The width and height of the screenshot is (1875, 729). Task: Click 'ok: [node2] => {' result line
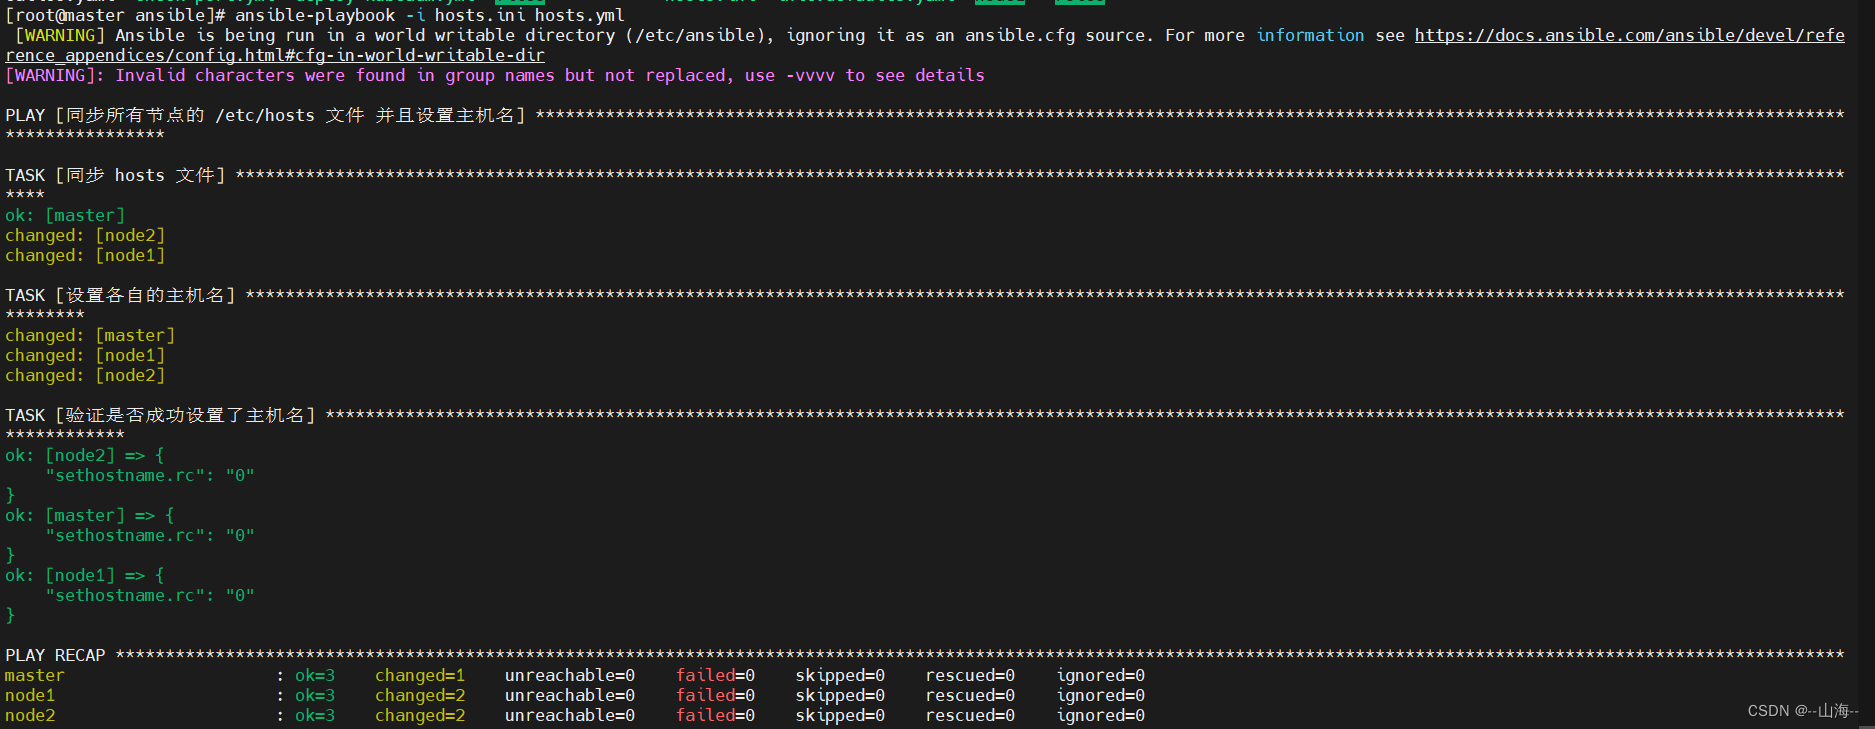tap(85, 456)
